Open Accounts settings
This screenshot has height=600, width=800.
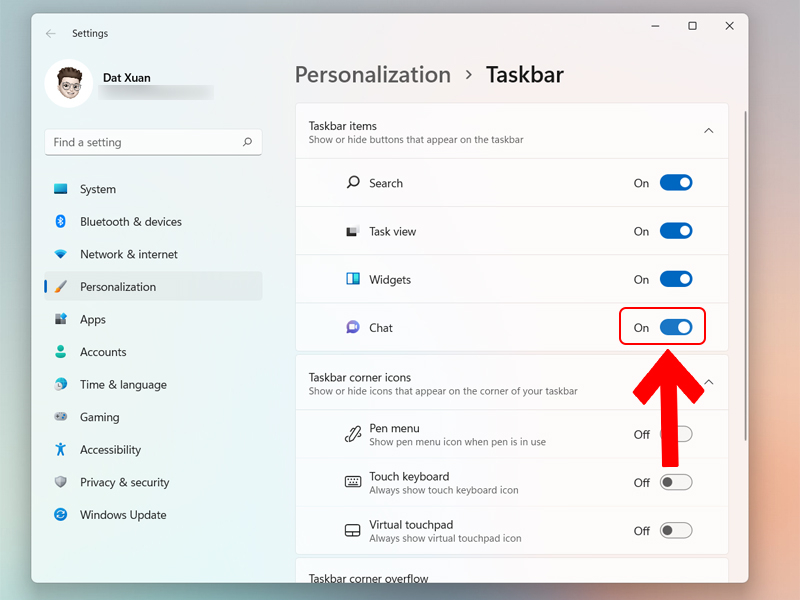[x=153, y=352]
